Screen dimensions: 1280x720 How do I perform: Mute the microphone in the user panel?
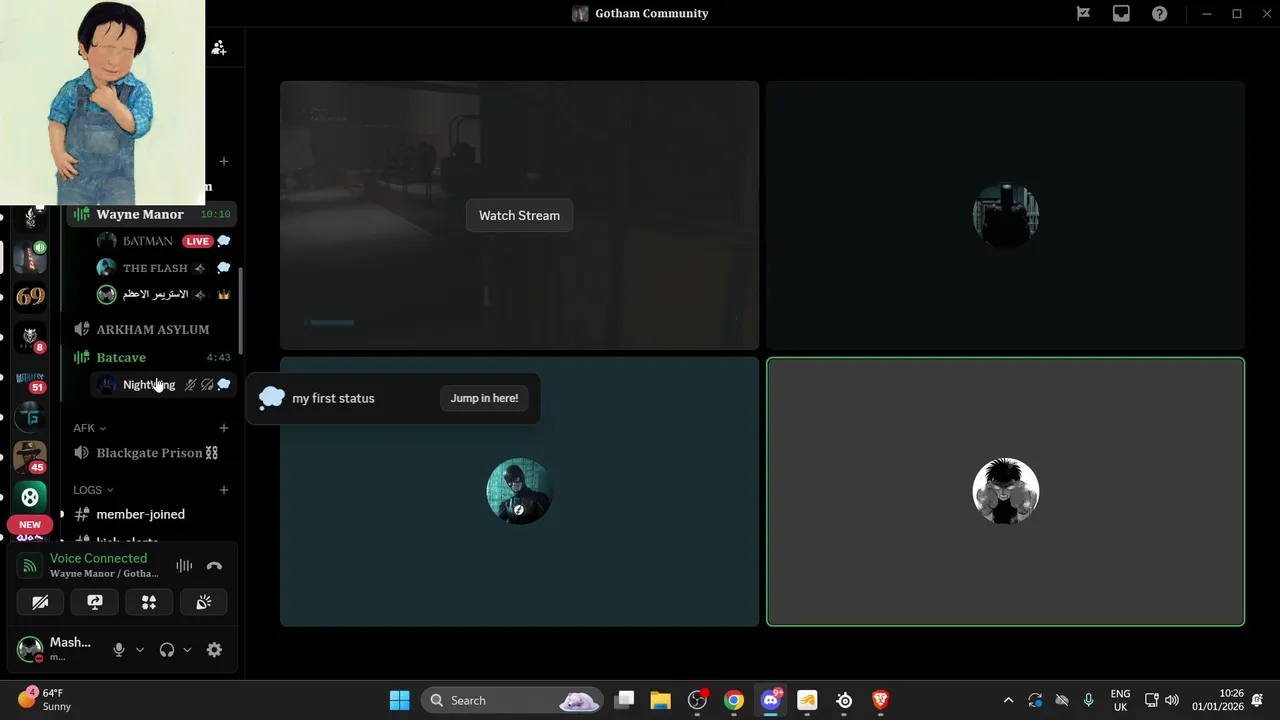[119, 650]
